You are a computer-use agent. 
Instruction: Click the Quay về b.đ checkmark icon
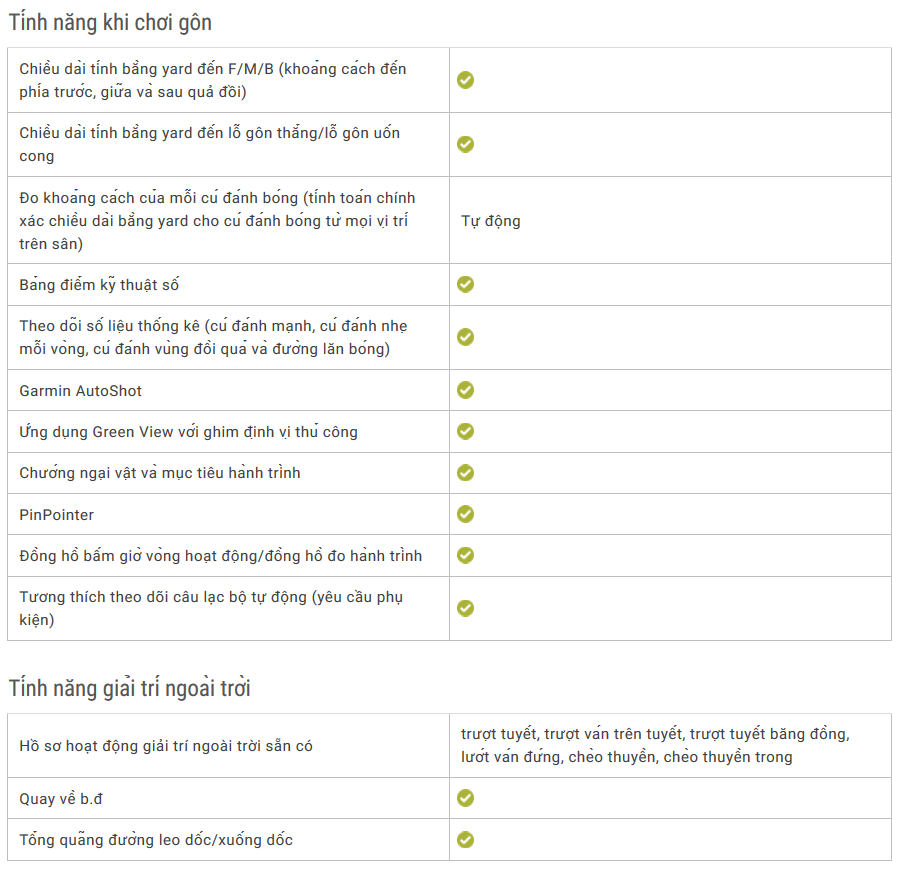tap(465, 798)
